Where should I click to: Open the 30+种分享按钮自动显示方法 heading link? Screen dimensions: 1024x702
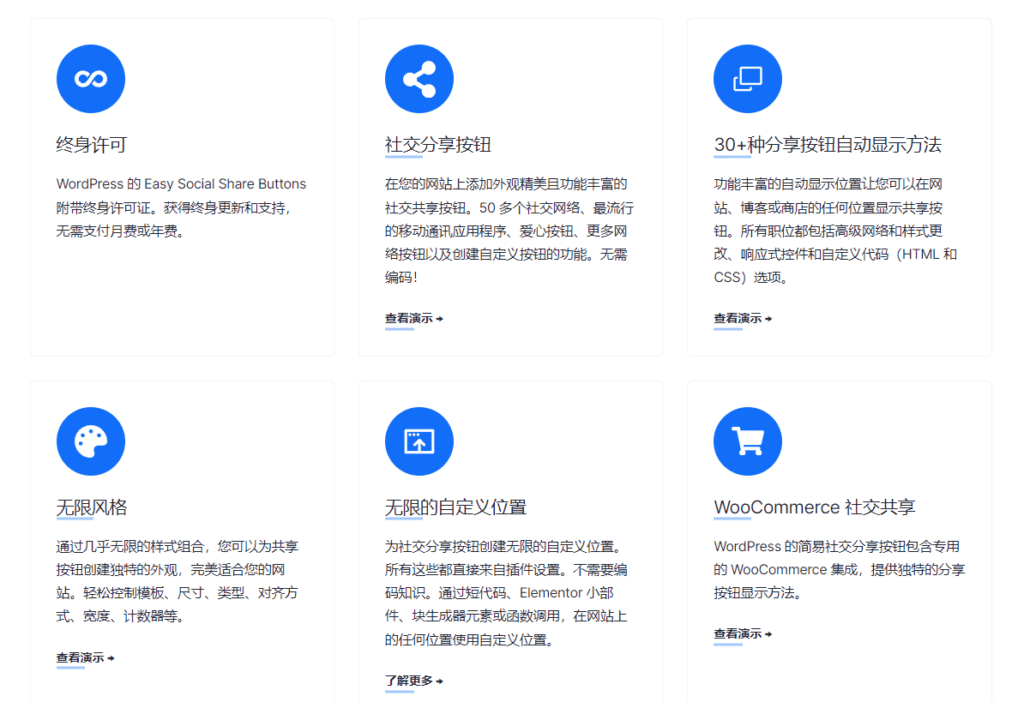pos(827,145)
